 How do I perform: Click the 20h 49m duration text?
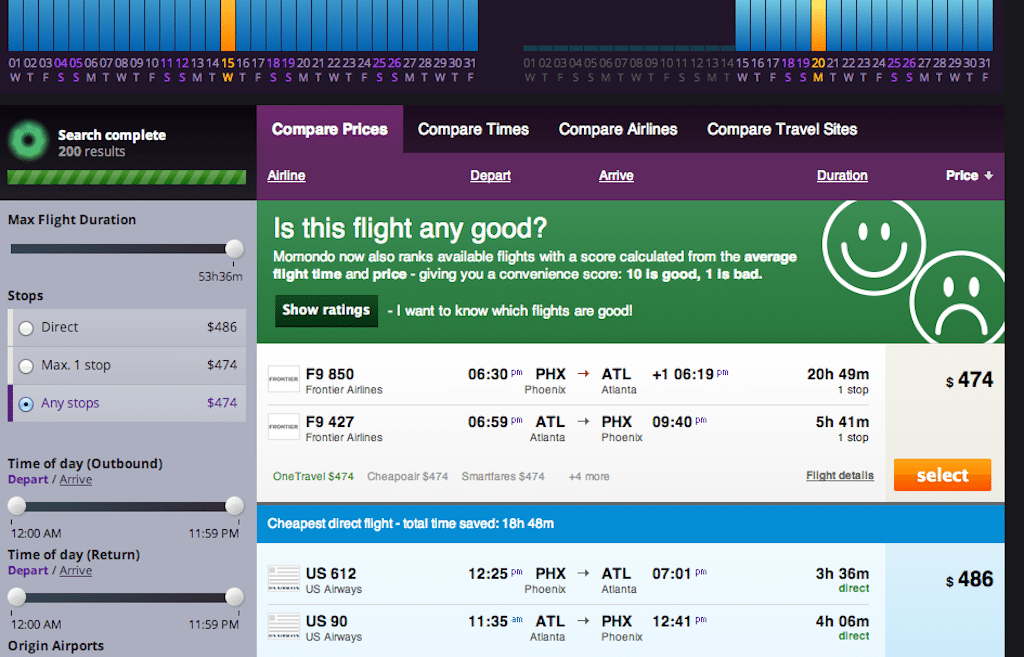(x=838, y=374)
